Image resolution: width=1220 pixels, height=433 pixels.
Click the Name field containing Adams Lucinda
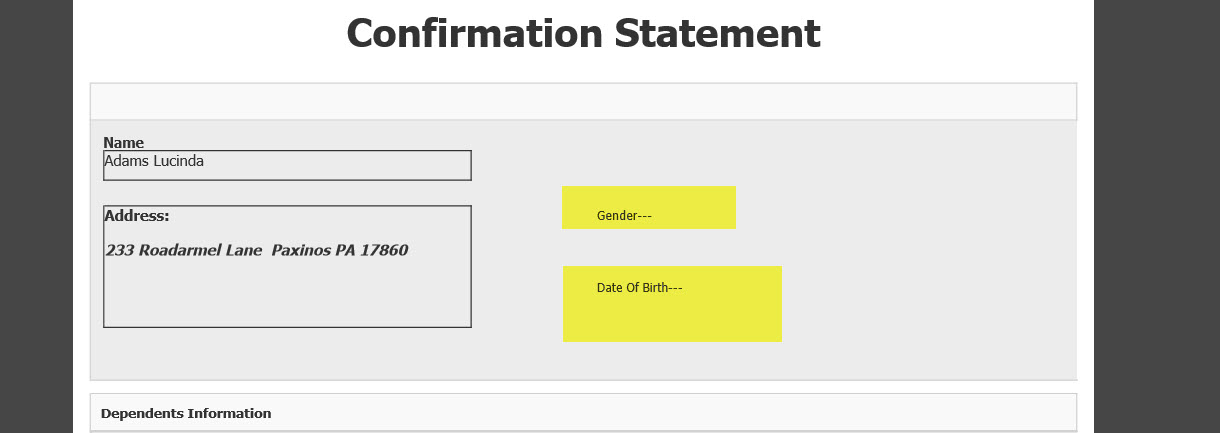click(287, 165)
